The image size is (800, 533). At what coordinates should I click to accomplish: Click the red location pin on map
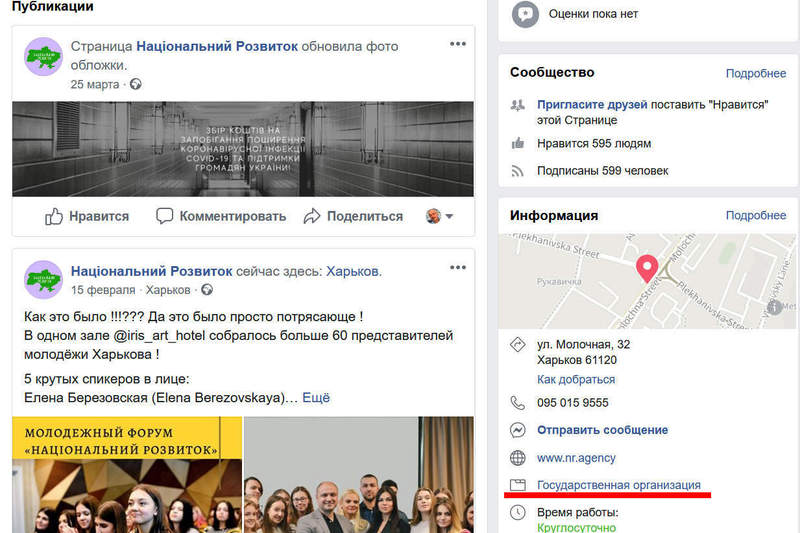click(x=646, y=268)
